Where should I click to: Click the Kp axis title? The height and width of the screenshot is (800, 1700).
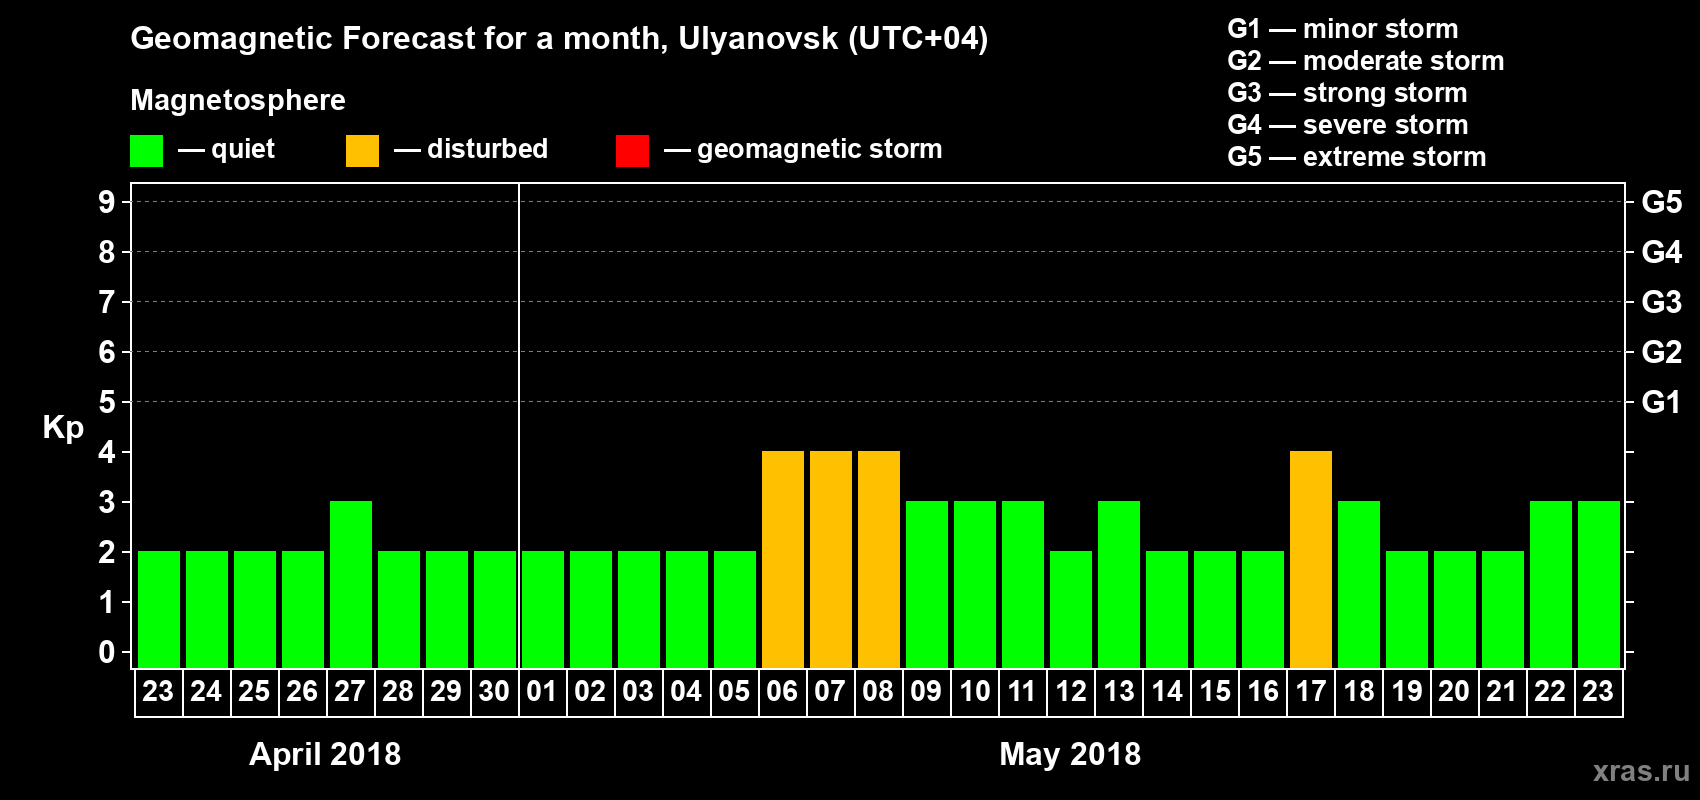coord(63,428)
